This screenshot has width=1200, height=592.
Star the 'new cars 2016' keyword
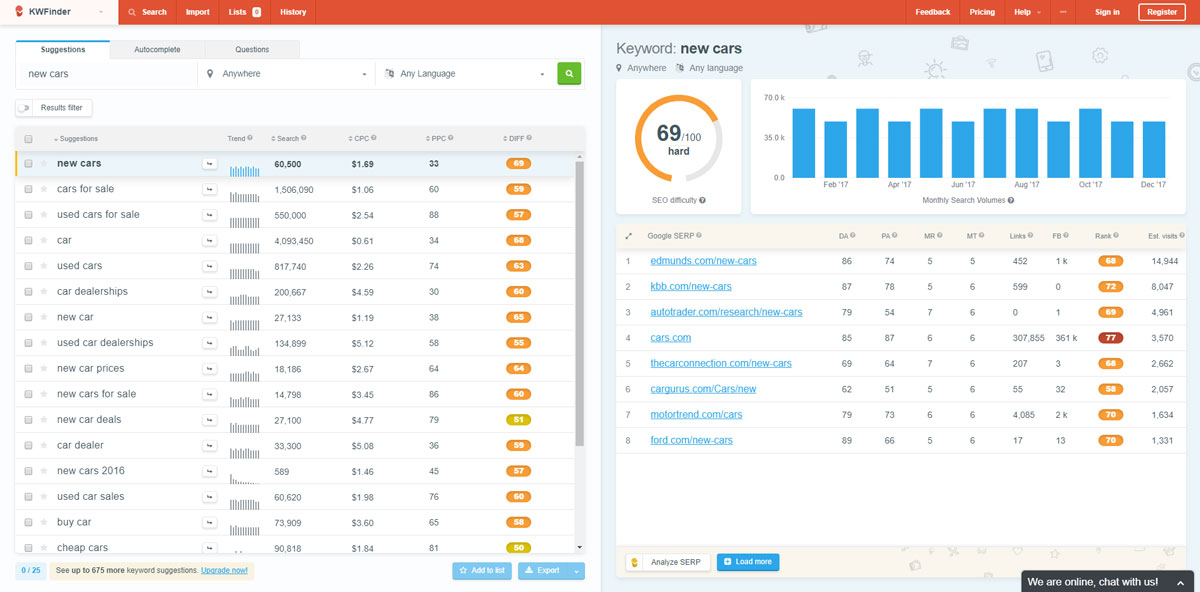tap(43, 471)
